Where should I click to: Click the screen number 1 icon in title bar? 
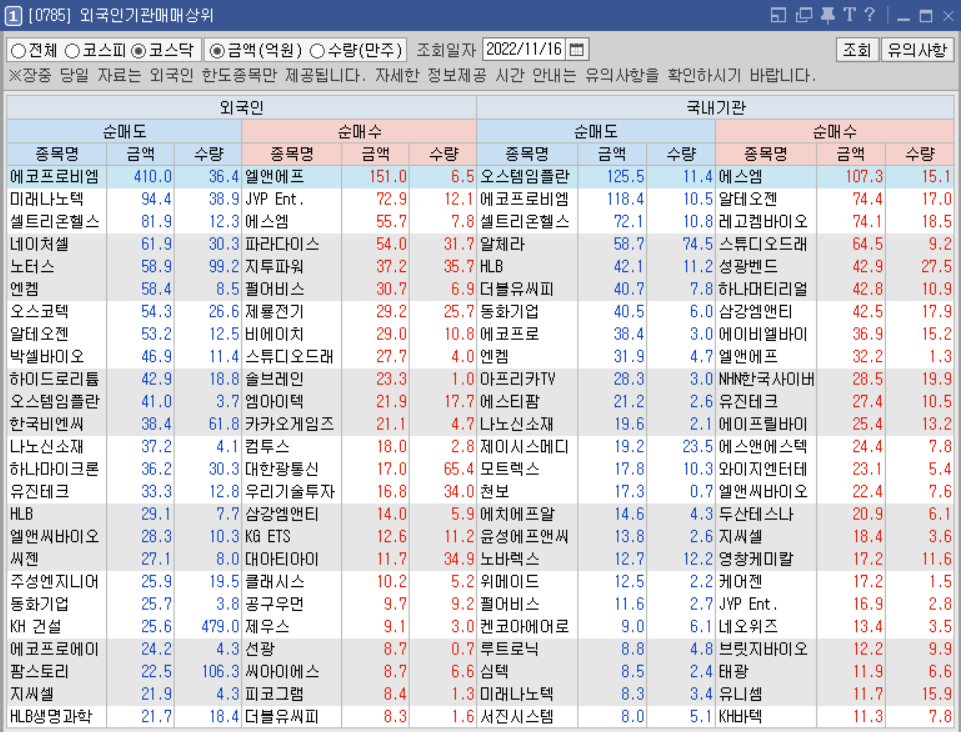click(13, 15)
